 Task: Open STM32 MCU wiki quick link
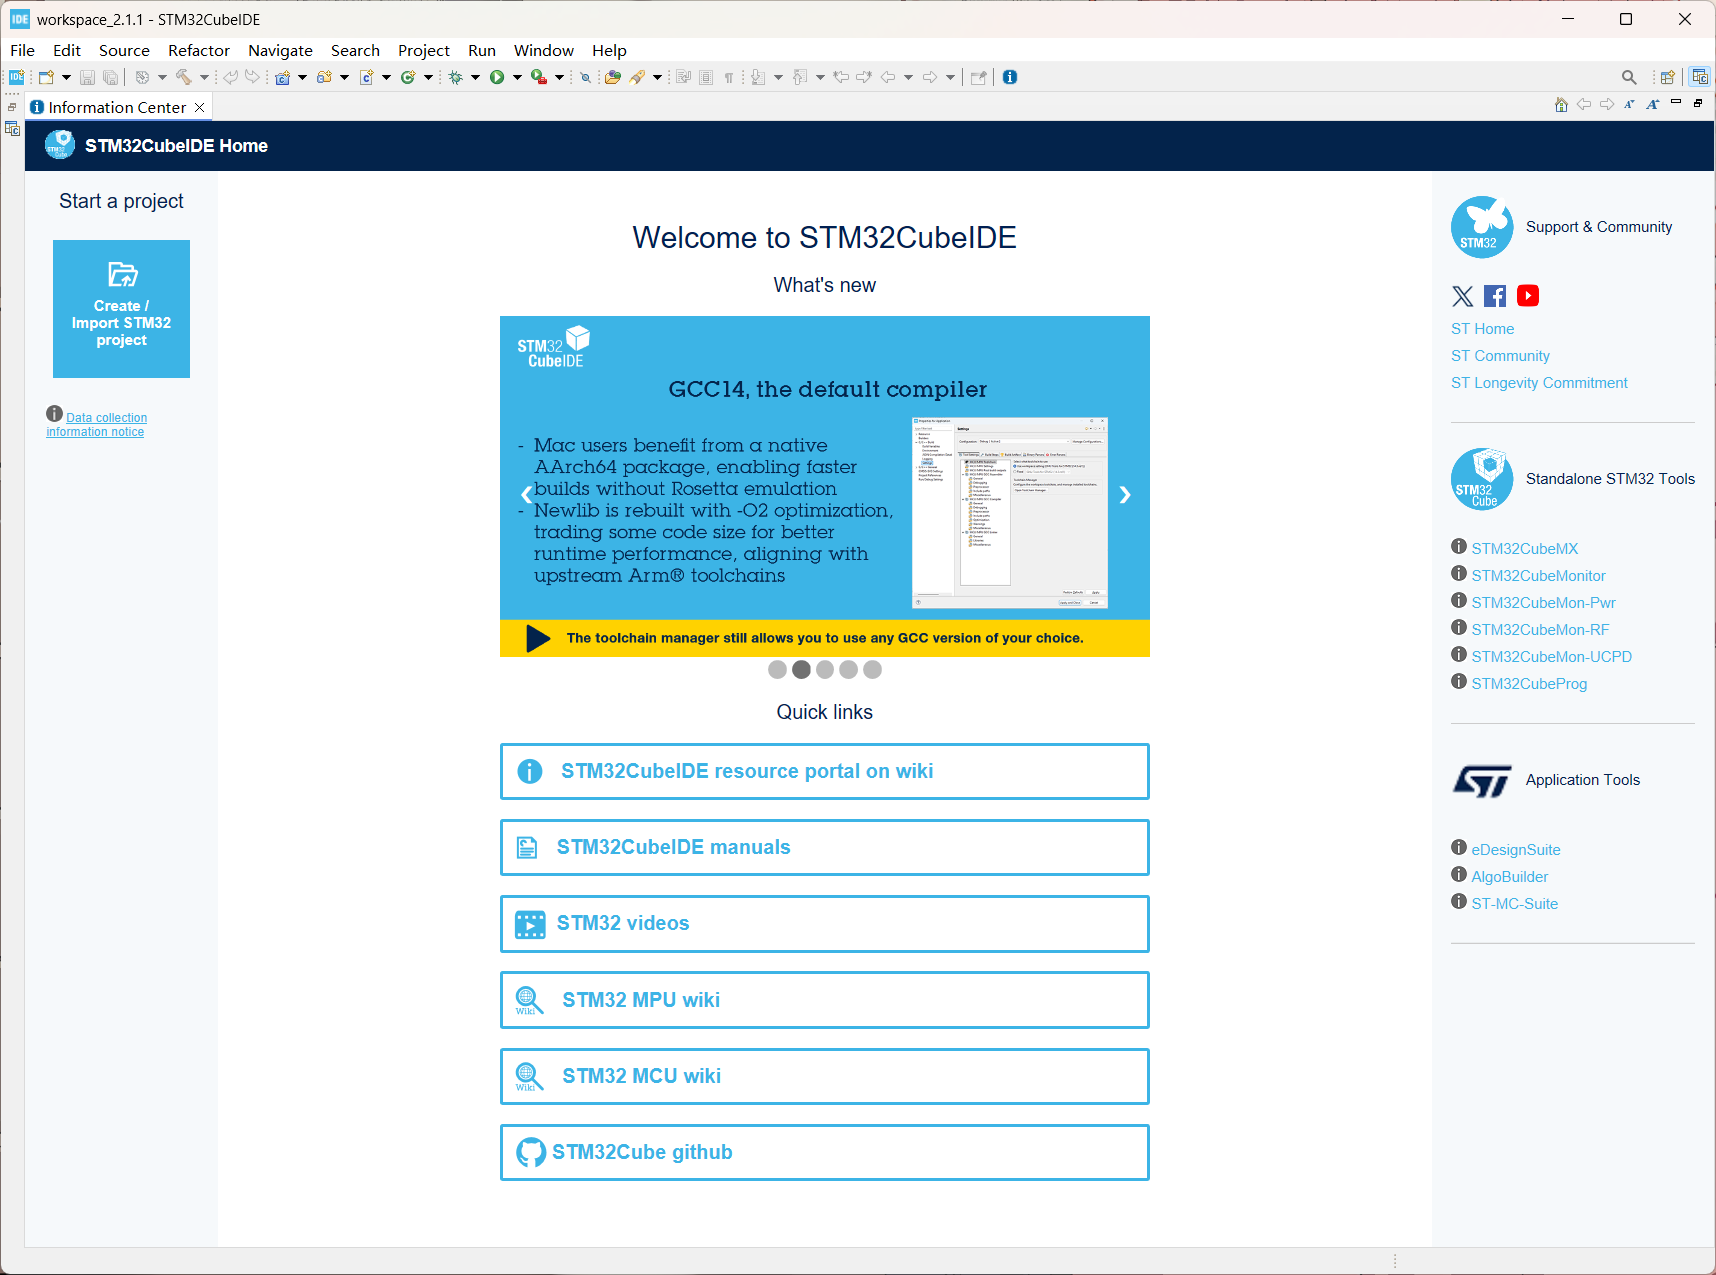point(825,1076)
